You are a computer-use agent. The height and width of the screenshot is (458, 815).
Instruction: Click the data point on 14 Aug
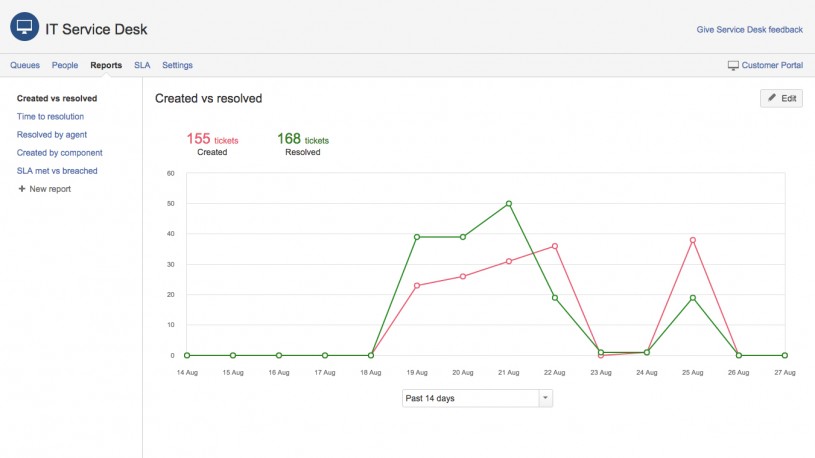coord(187,356)
